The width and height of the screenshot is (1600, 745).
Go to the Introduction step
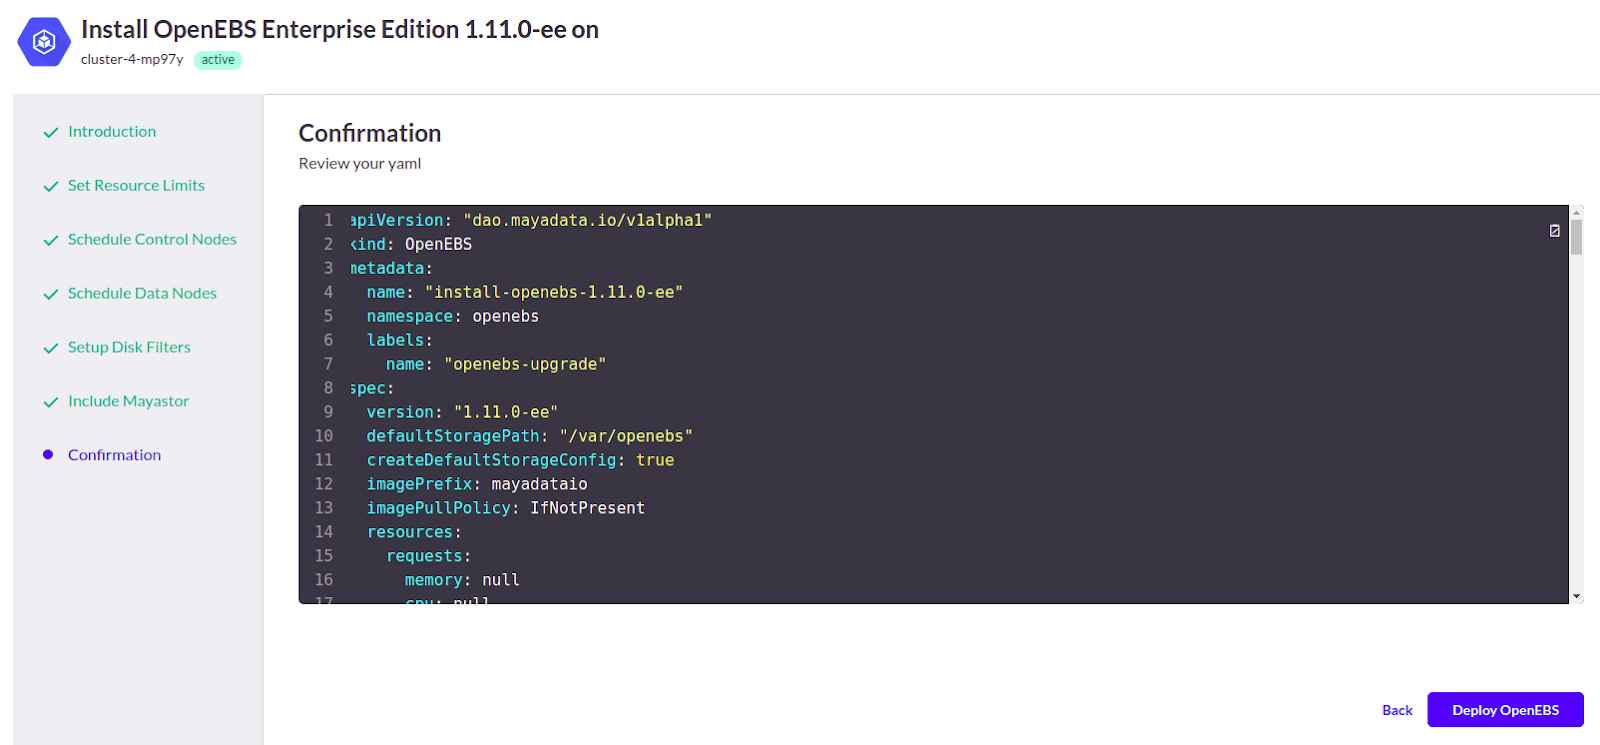tap(112, 131)
